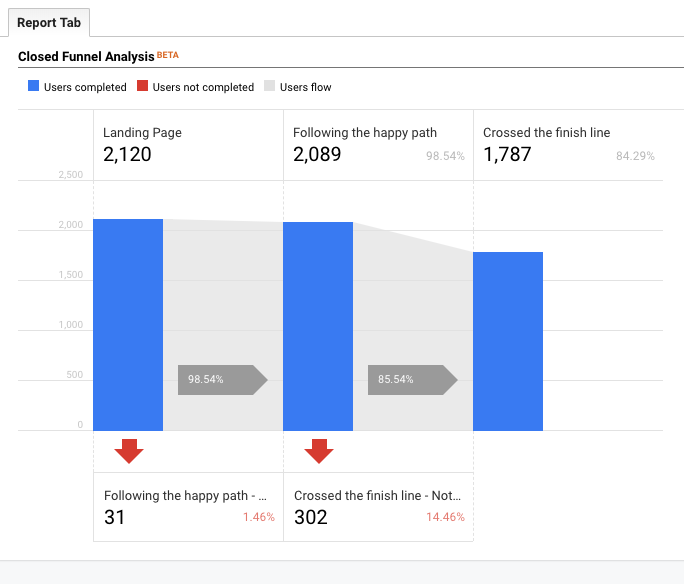Click the 98.54% flow arrow badge
The height and width of the screenshot is (584, 684).
click(x=222, y=380)
